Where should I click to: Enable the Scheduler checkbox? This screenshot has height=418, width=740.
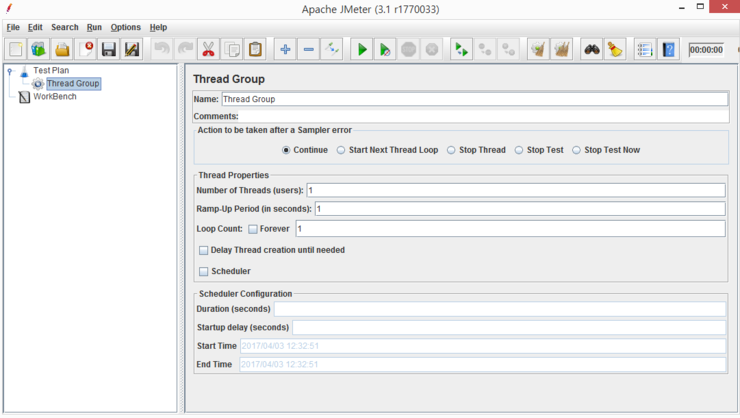(x=203, y=271)
